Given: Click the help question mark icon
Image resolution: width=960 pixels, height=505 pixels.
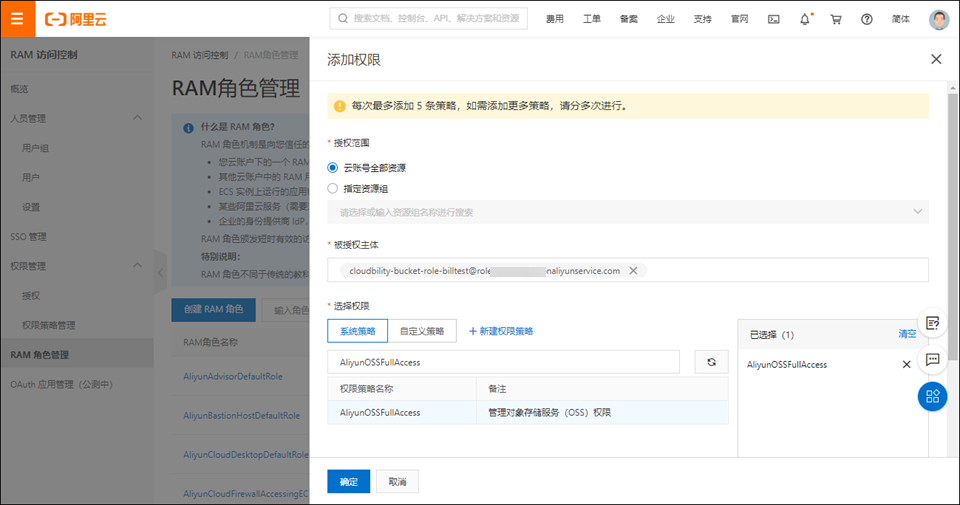Looking at the screenshot, I should pyautogui.click(x=866, y=19).
